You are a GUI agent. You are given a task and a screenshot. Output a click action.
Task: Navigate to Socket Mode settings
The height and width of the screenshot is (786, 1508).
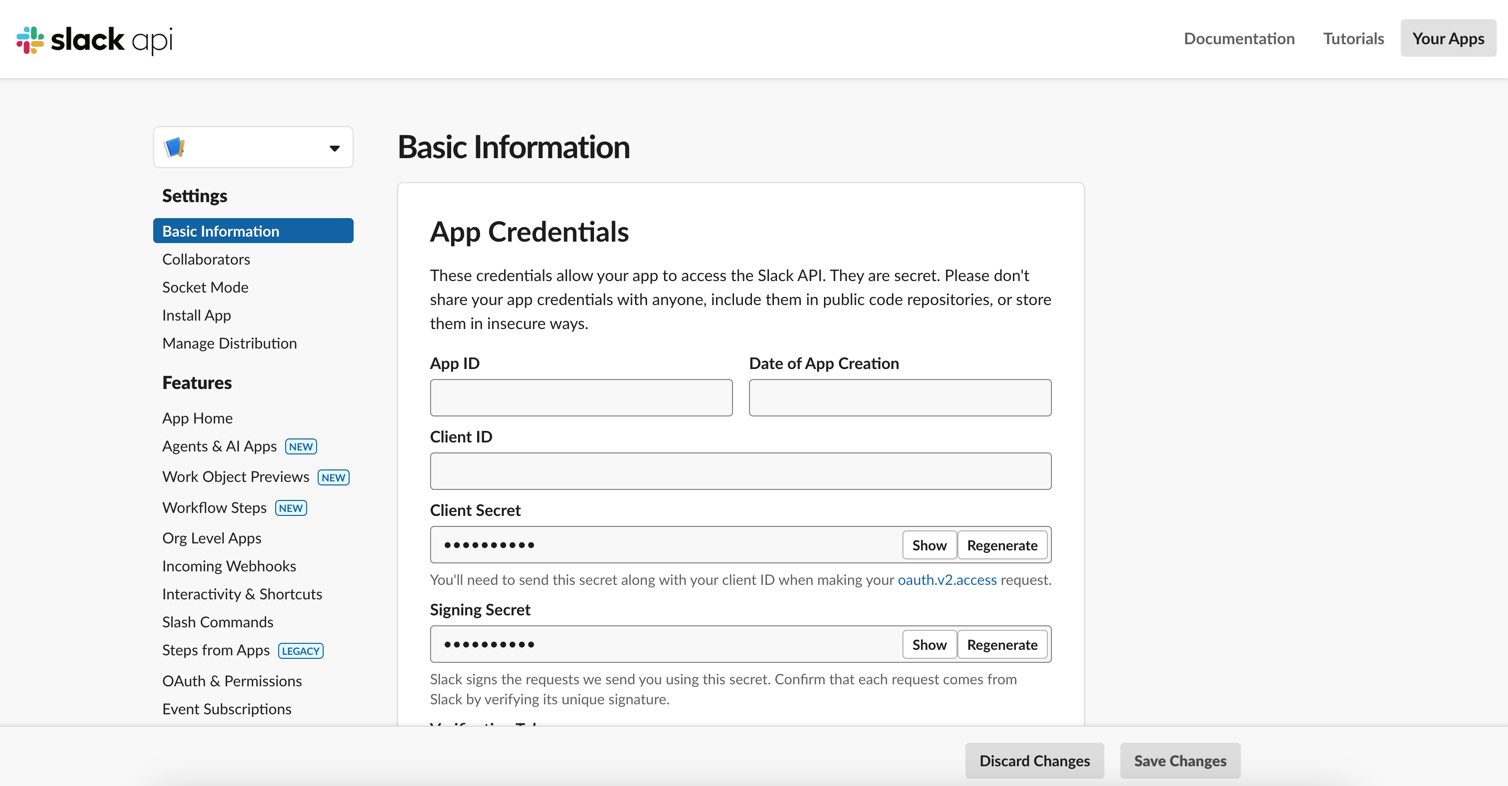coord(205,287)
